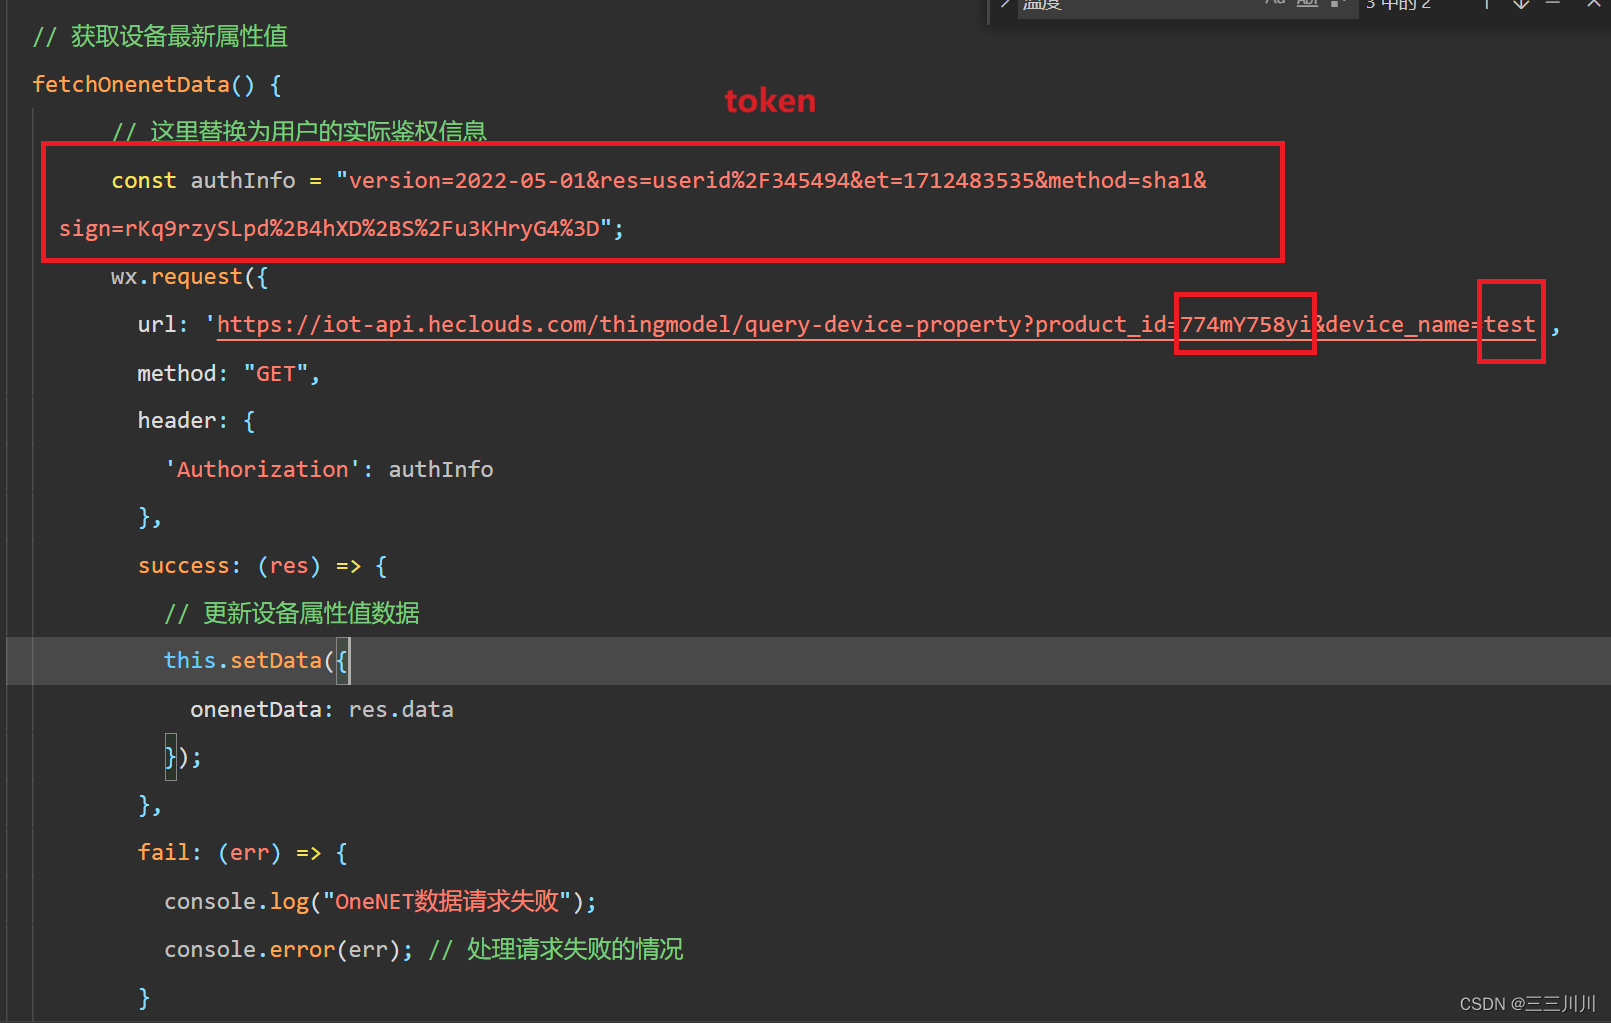
Task: Click the method key
Action: pyautogui.click(x=177, y=373)
